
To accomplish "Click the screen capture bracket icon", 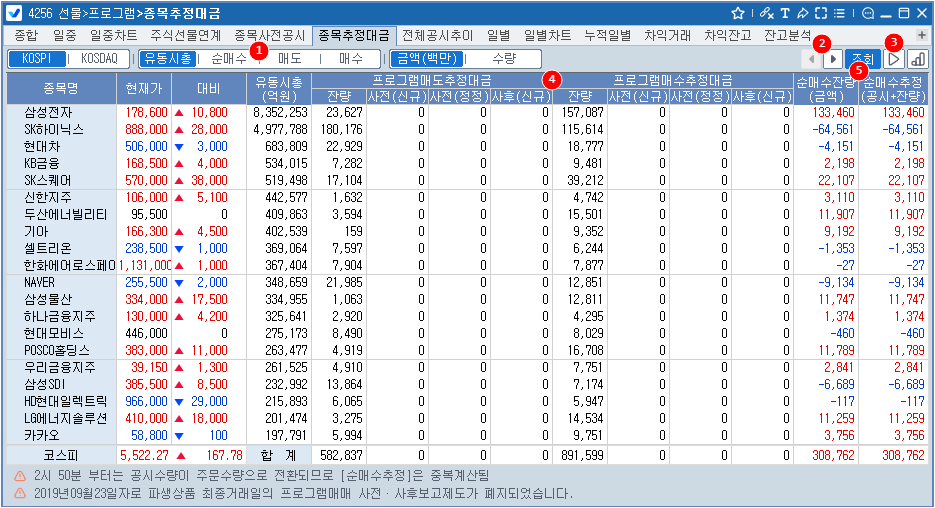I will coord(821,13).
